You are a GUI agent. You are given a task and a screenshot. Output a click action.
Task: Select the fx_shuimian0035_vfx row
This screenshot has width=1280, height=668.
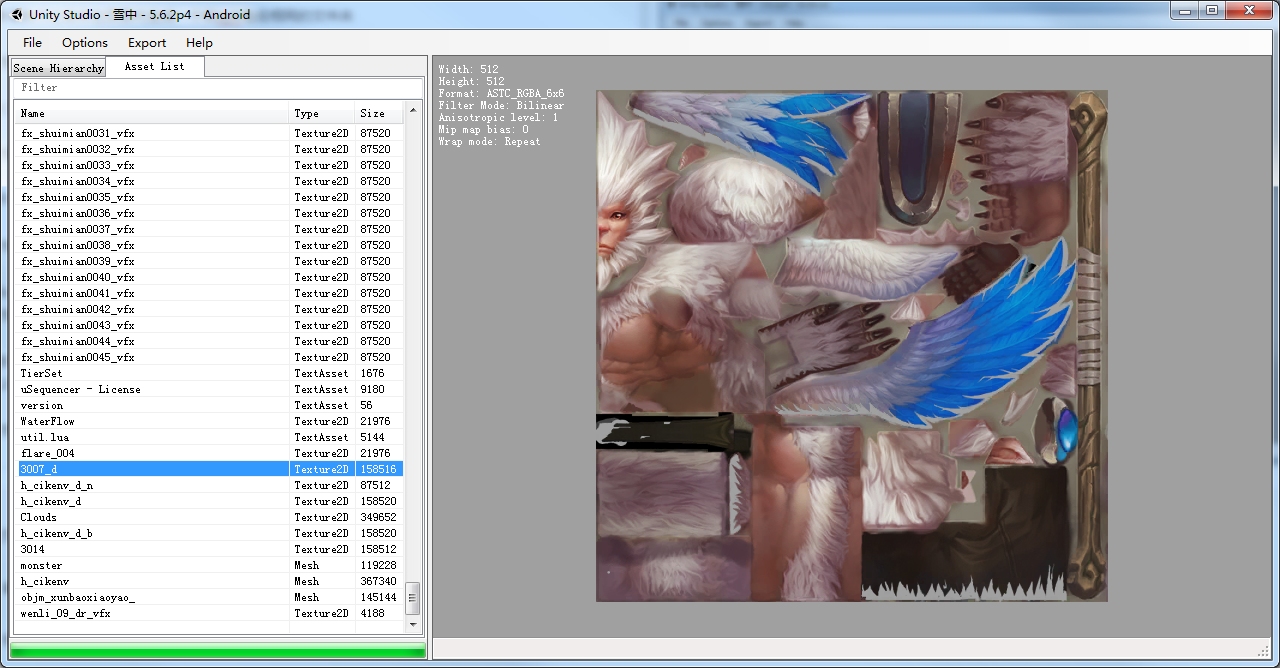[210, 197]
